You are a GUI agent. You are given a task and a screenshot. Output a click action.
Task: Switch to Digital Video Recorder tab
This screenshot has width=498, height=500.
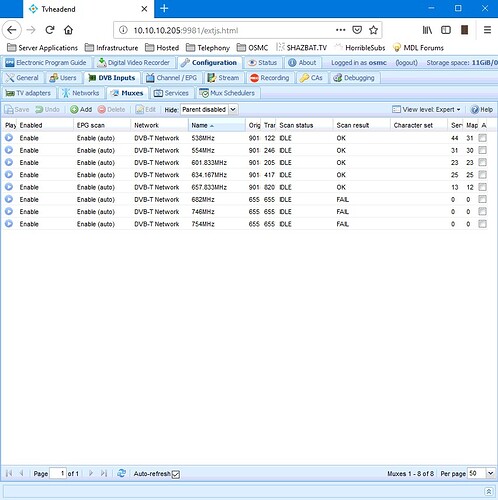(x=133, y=63)
